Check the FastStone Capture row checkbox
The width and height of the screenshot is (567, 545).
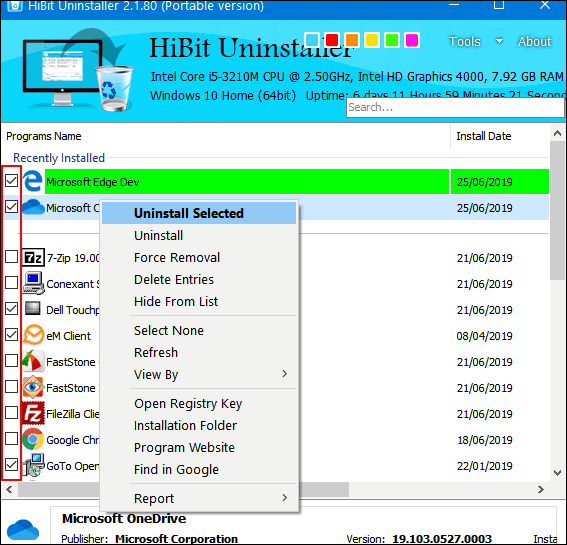coord(12,361)
